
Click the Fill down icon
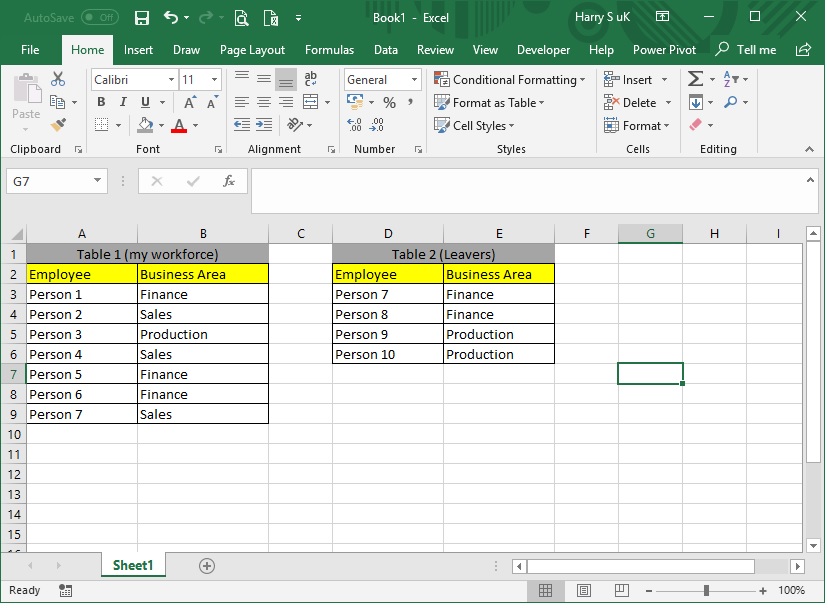696,102
